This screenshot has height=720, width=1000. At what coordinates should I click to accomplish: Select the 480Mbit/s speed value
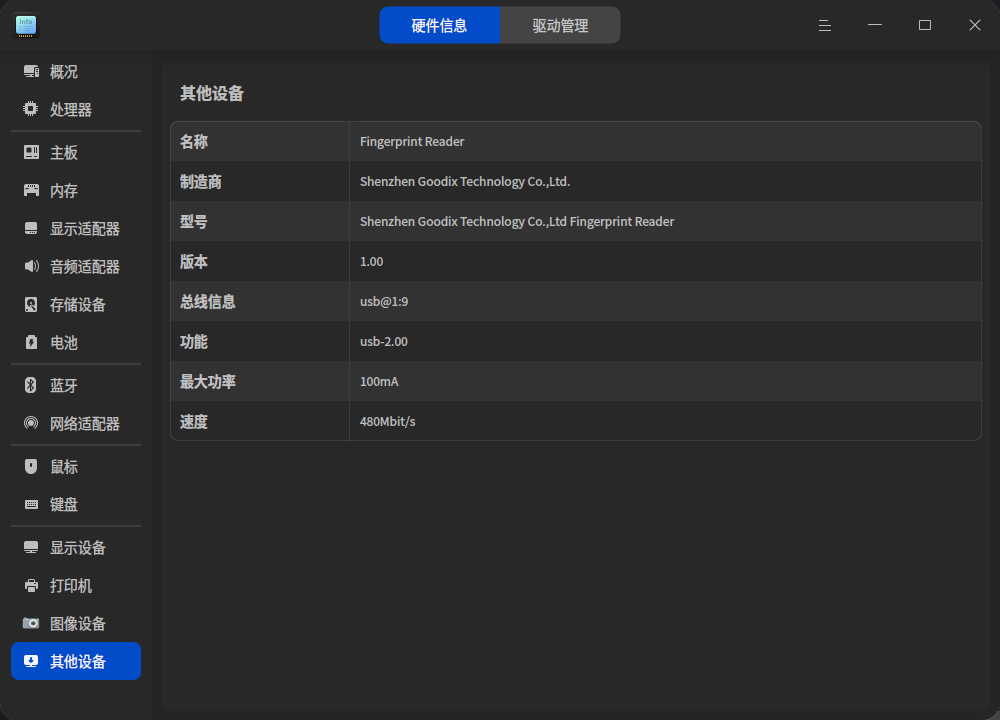(x=388, y=422)
